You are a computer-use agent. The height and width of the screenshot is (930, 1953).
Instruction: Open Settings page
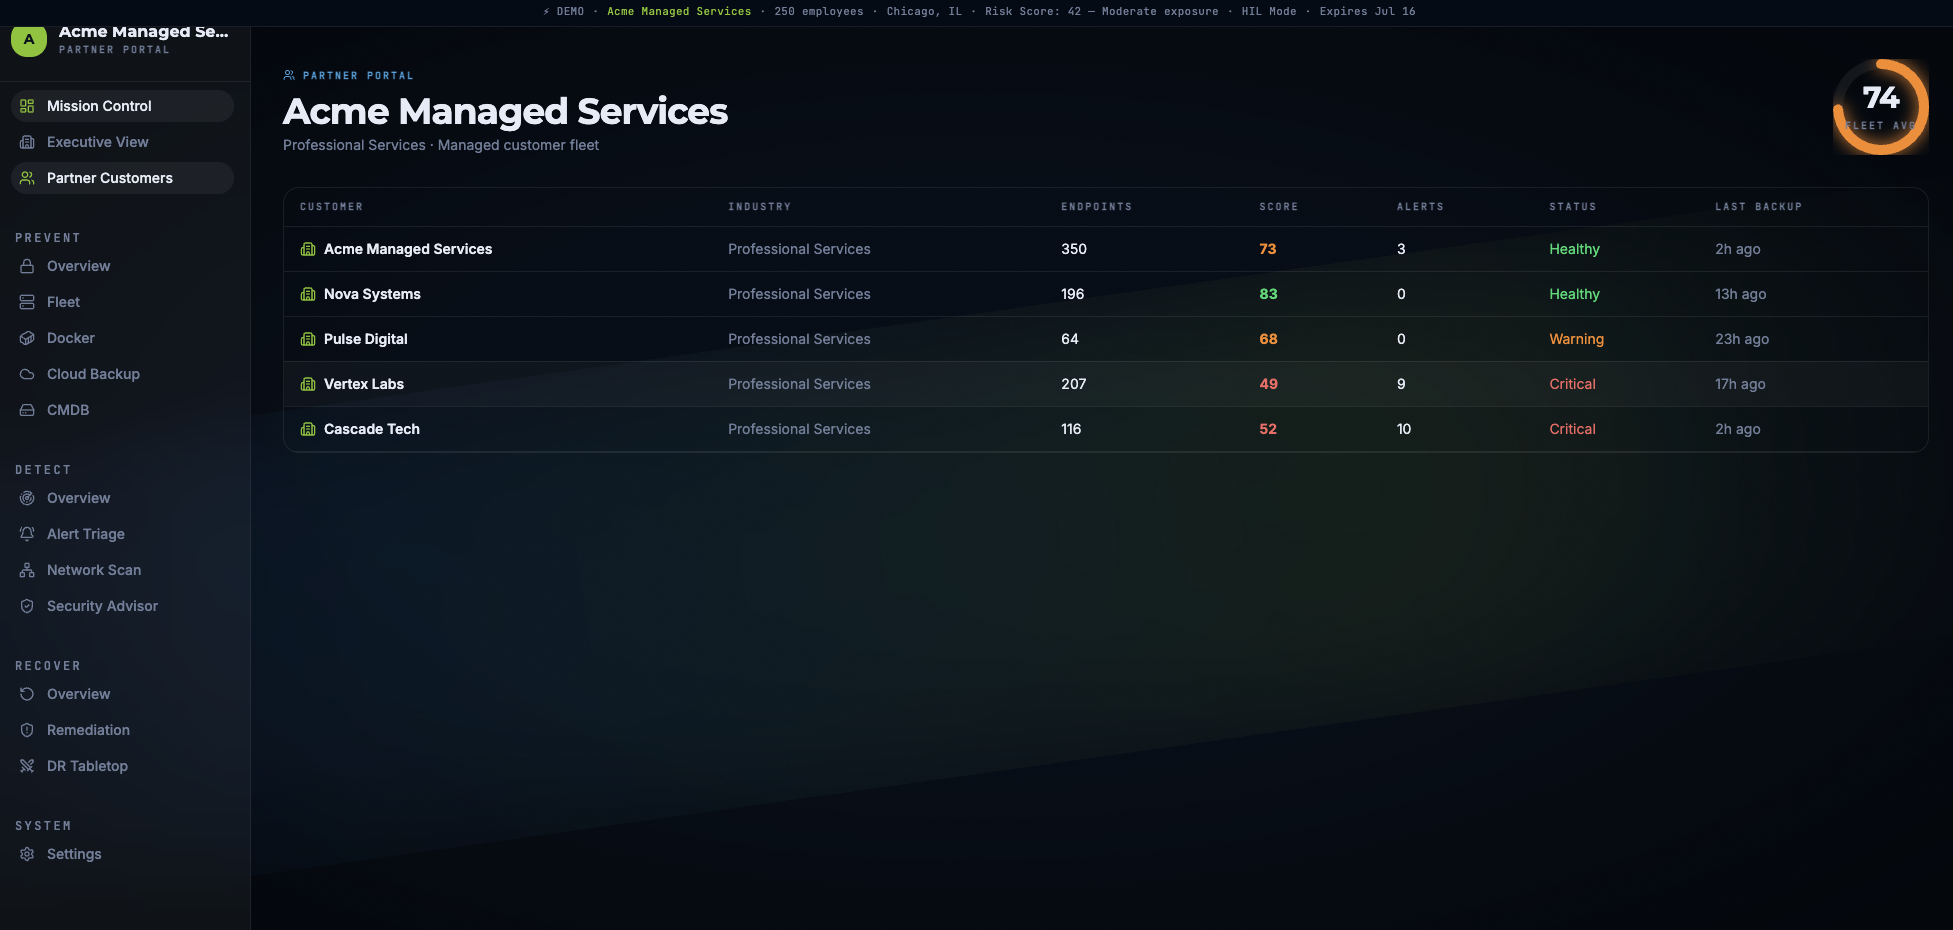(122, 854)
